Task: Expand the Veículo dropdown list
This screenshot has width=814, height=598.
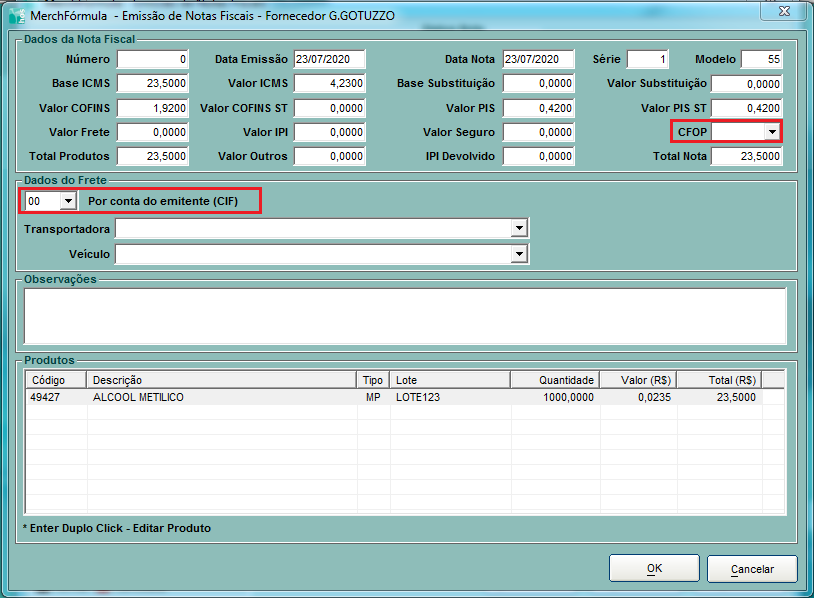Action: (518, 254)
